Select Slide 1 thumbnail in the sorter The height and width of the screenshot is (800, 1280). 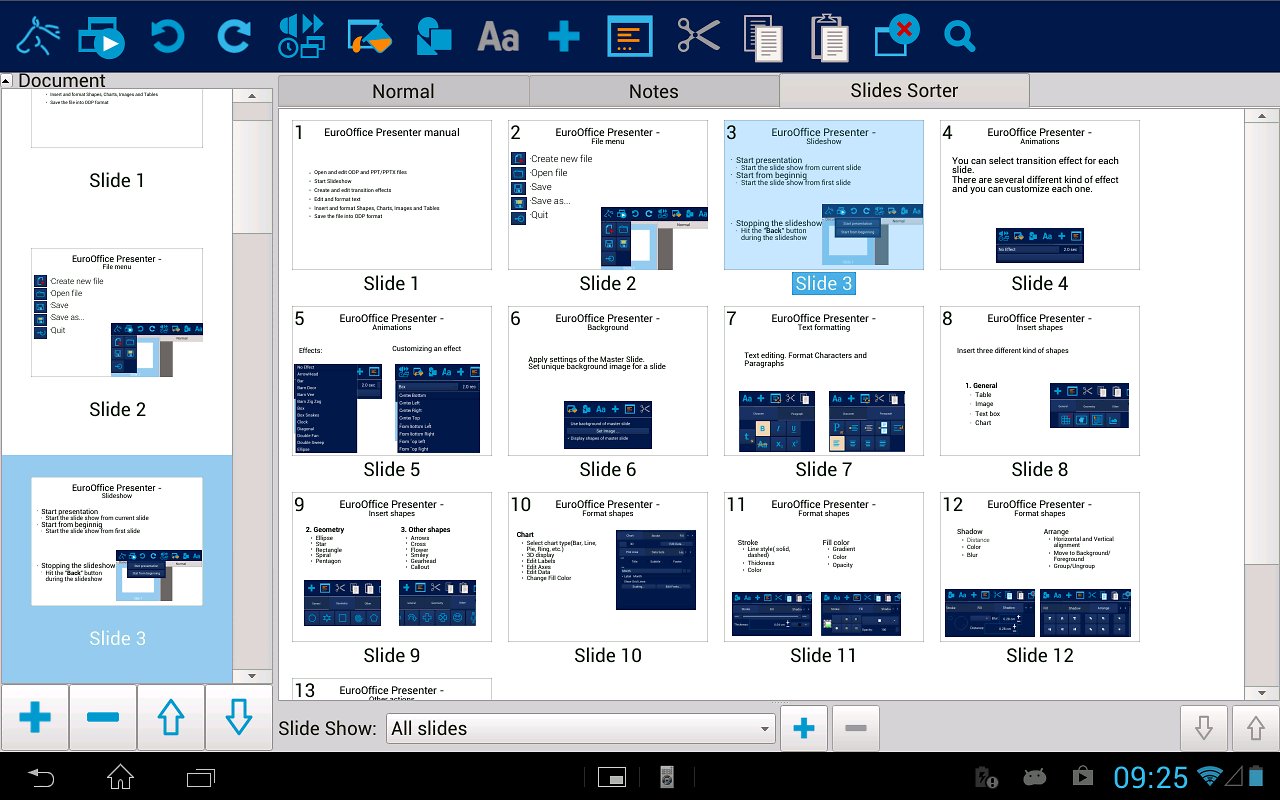click(x=392, y=195)
